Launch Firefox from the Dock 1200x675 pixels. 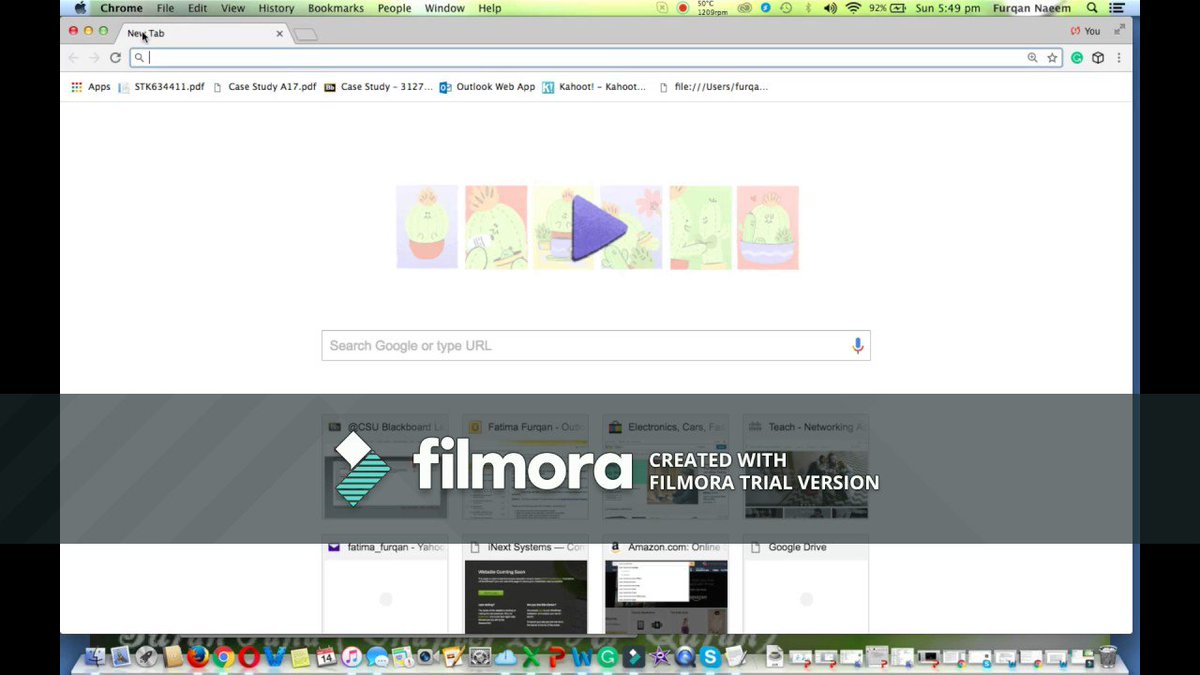(198, 657)
